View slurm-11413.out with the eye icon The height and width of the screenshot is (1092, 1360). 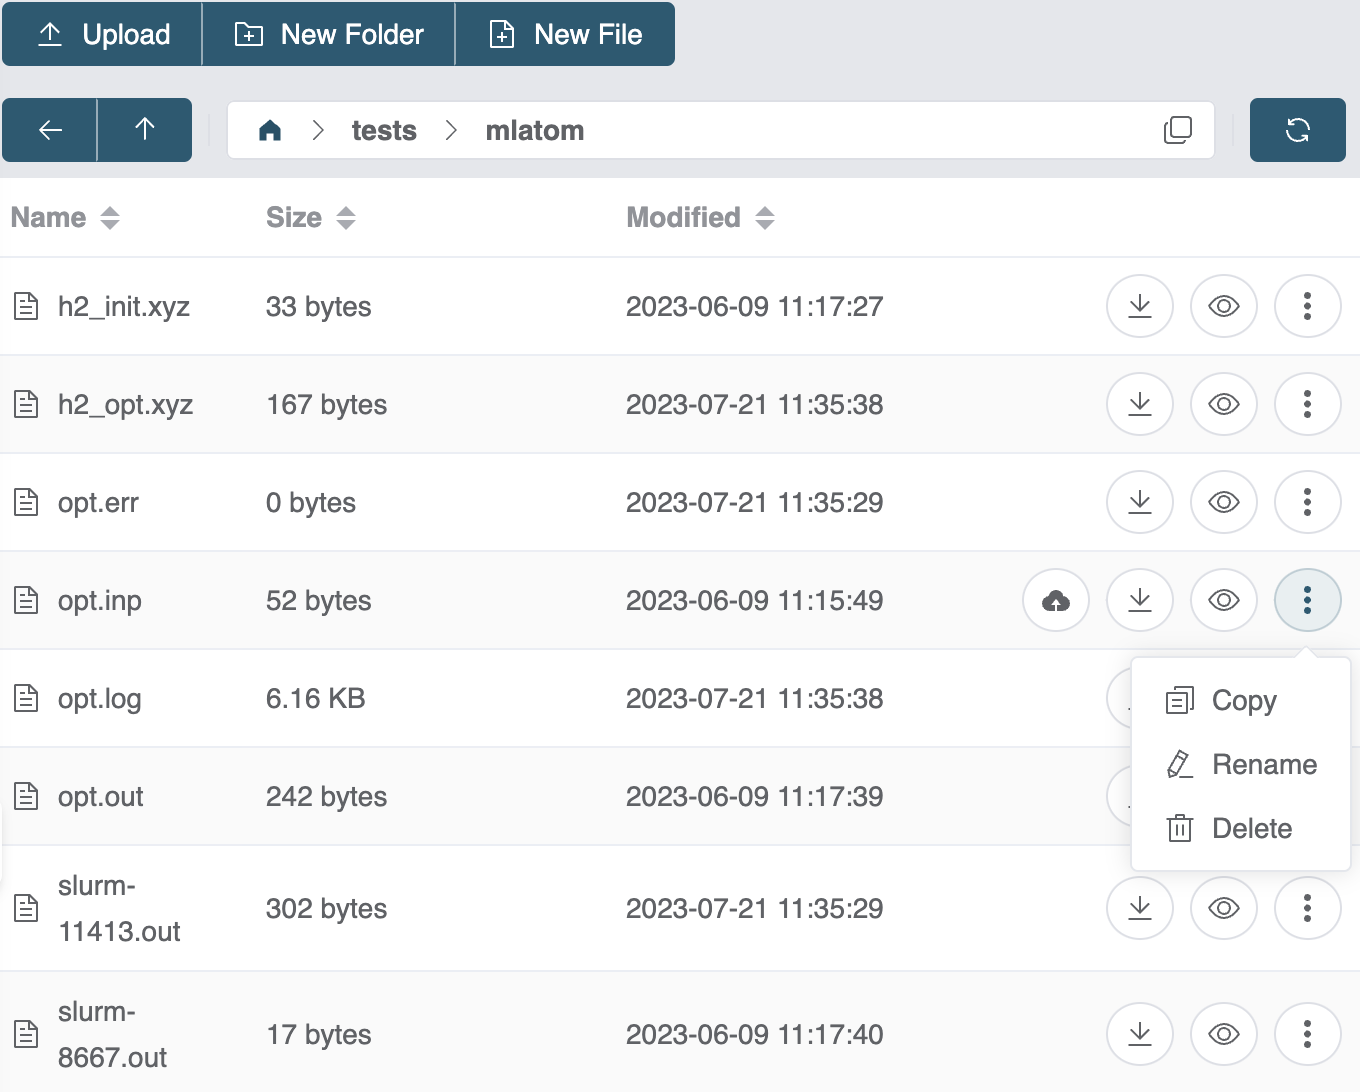click(x=1223, y=908)
